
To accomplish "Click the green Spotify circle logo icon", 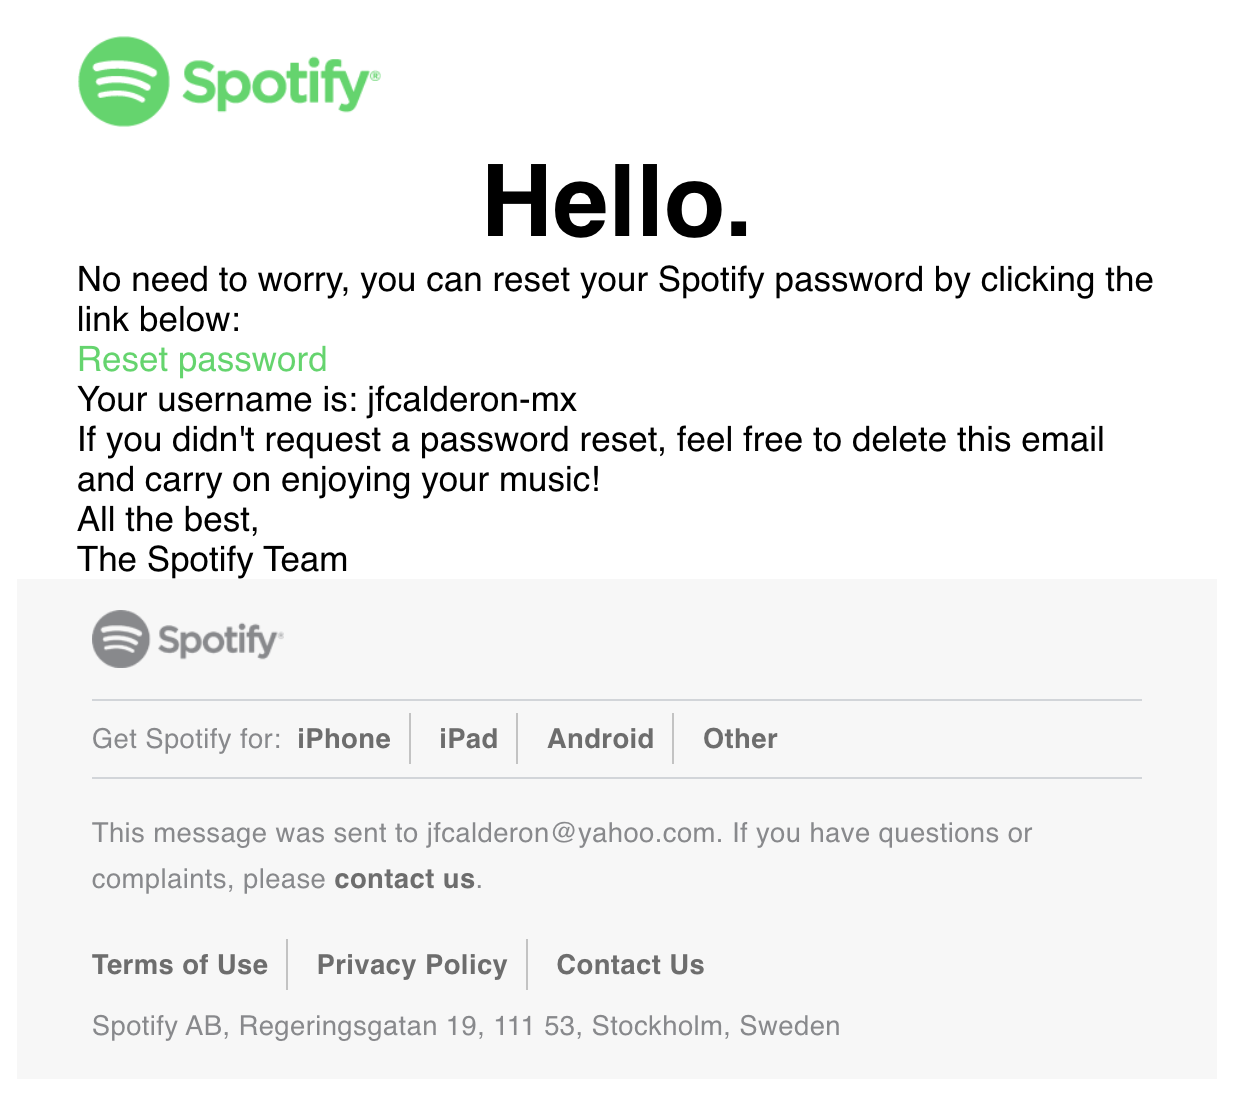I will coord(123,82).
